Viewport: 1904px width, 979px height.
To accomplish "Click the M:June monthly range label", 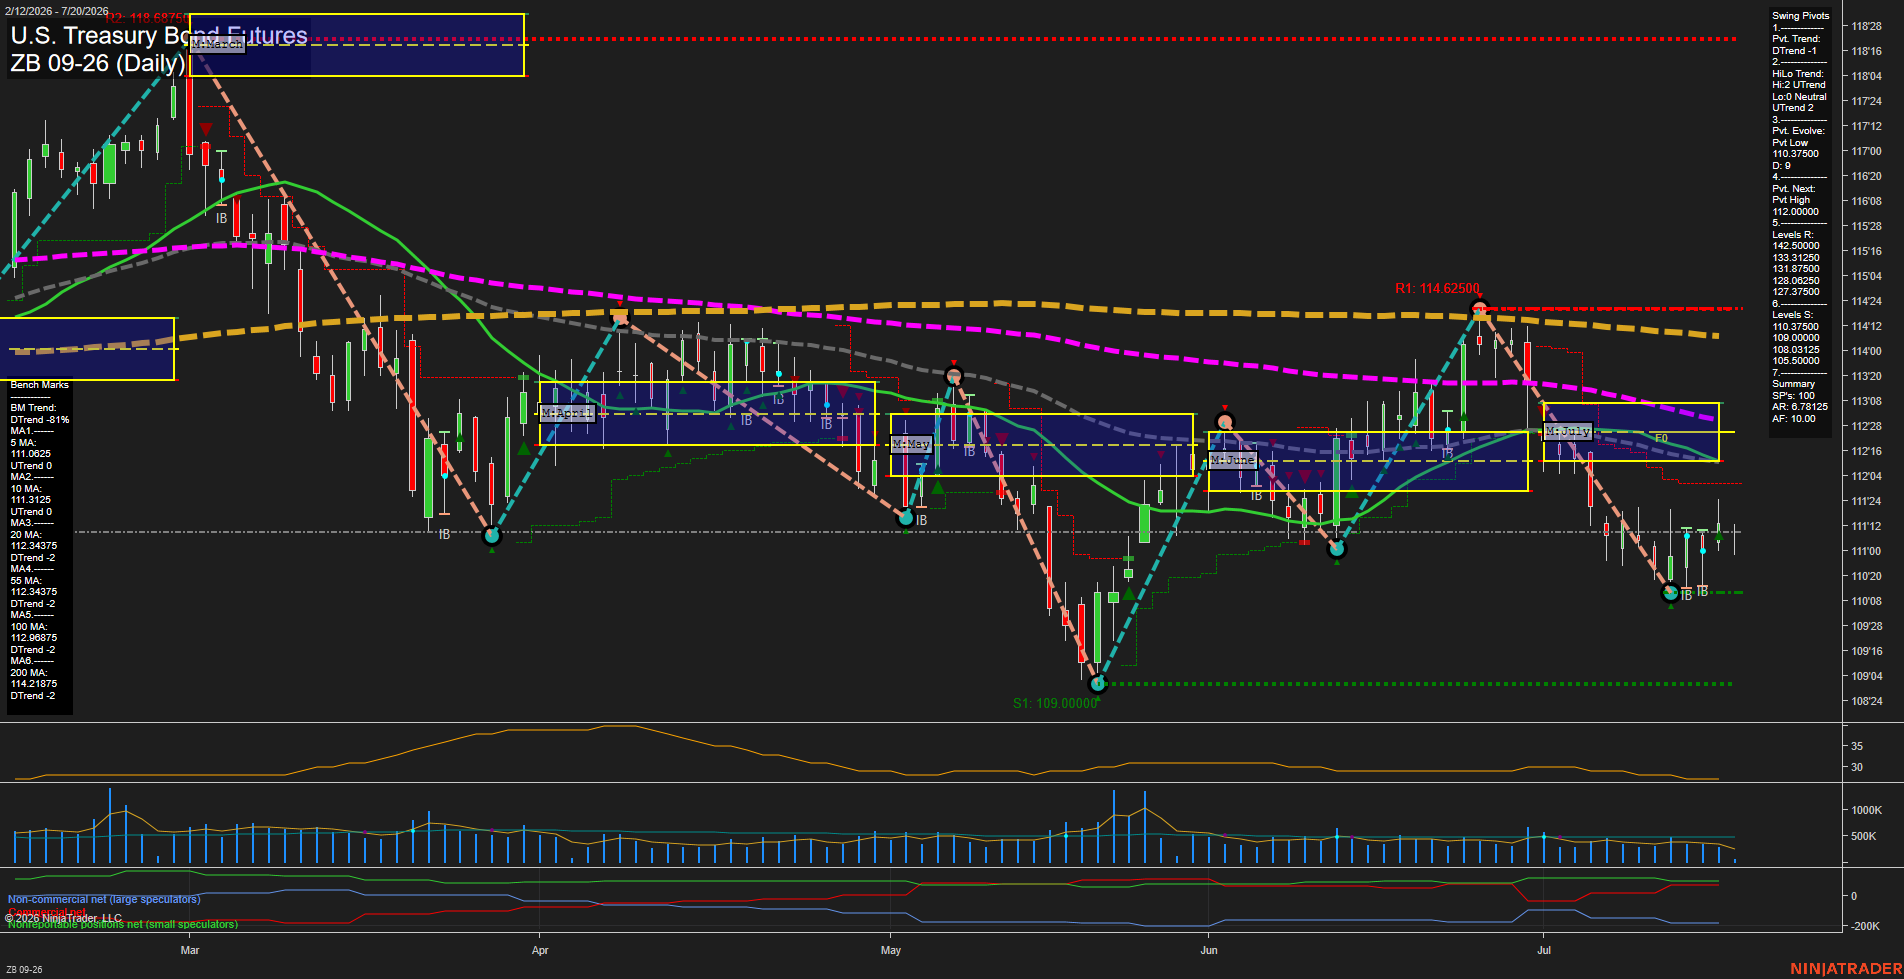I will (1232, 460).
